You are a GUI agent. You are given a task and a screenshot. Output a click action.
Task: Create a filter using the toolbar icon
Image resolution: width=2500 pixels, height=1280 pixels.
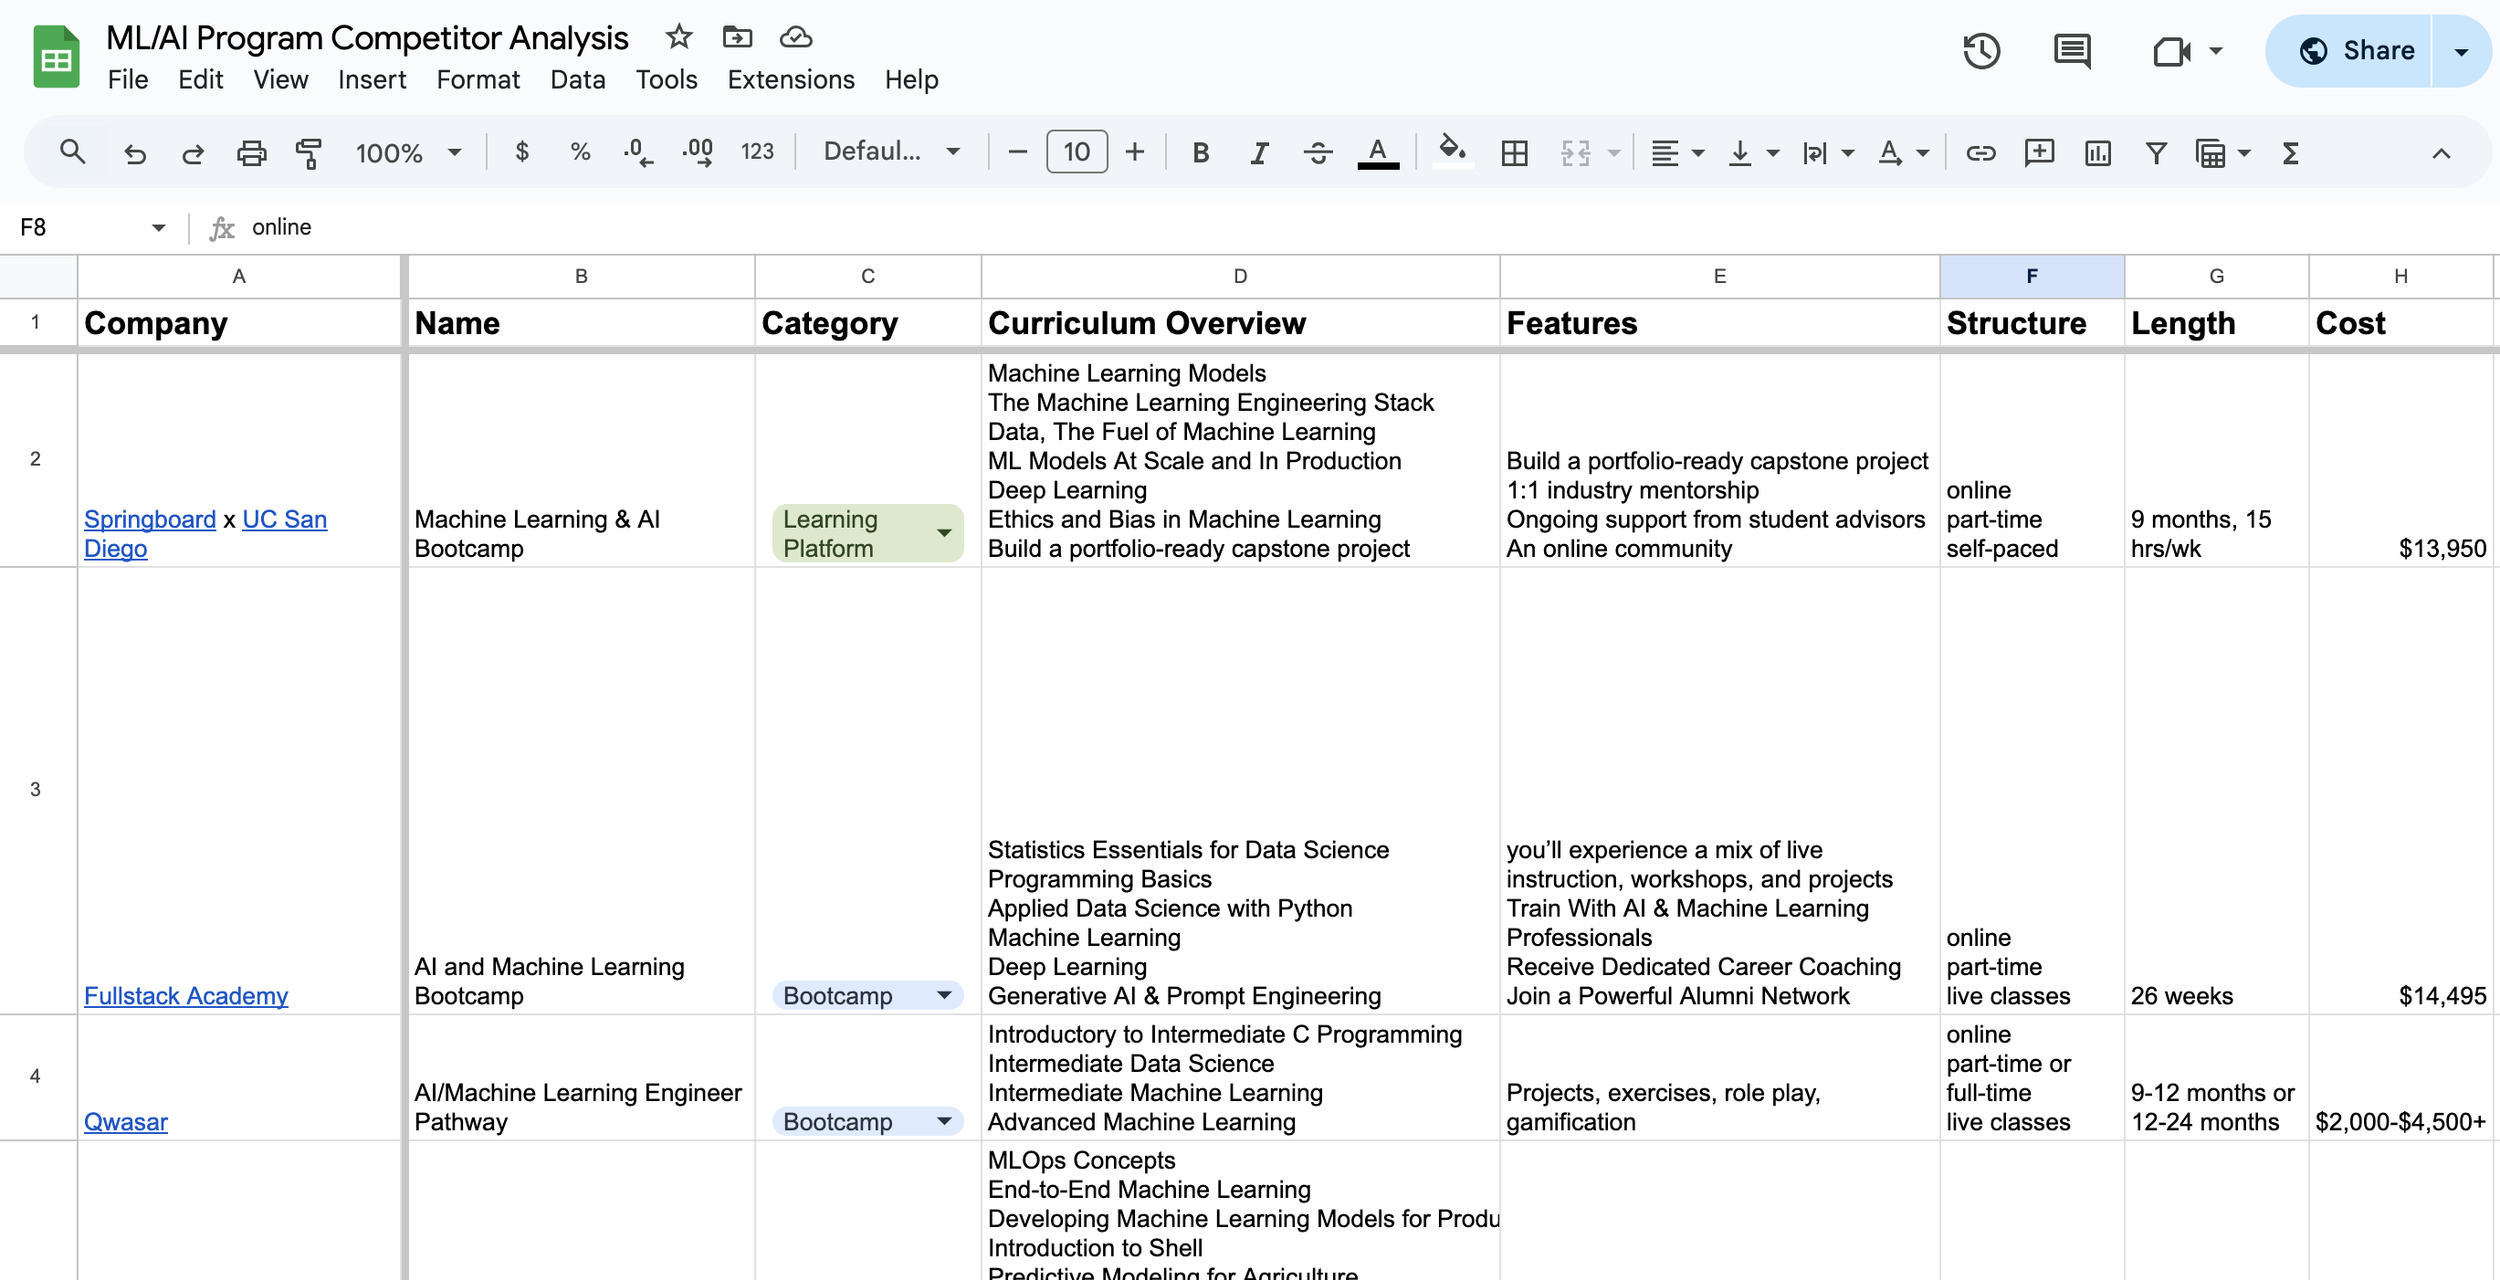[2156, 152]
